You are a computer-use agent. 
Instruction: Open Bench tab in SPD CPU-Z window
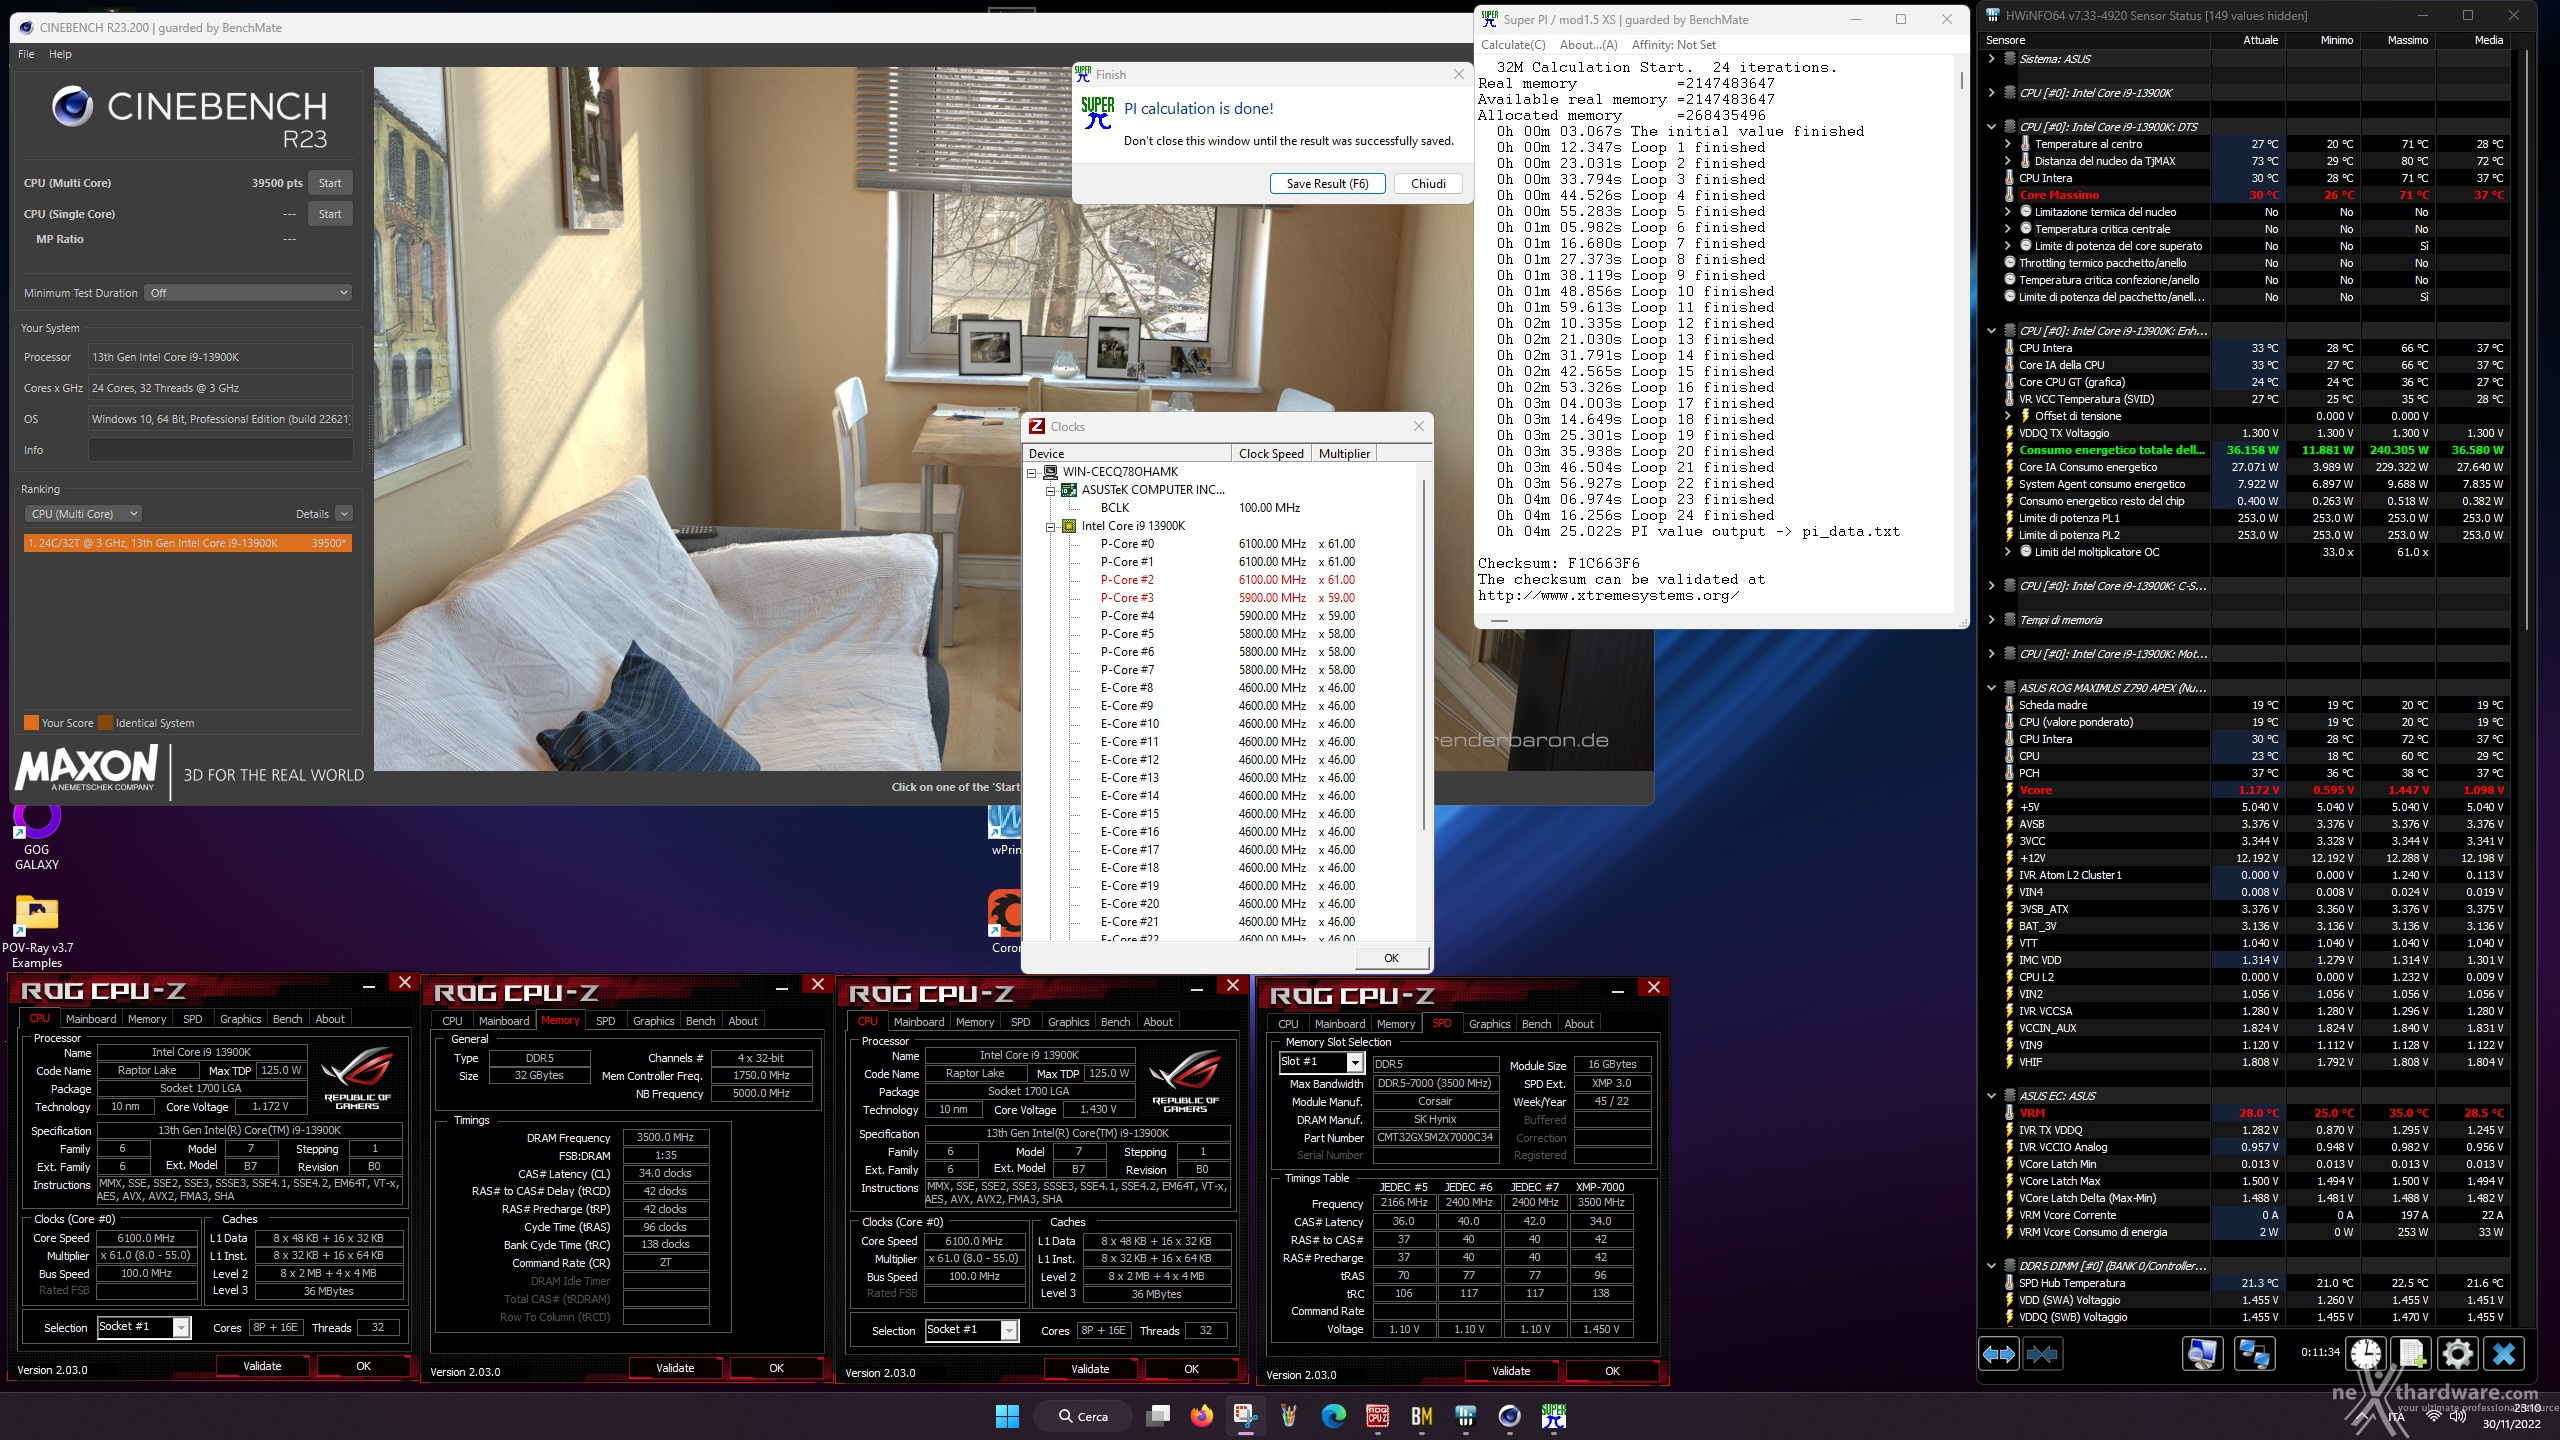1536,1024
